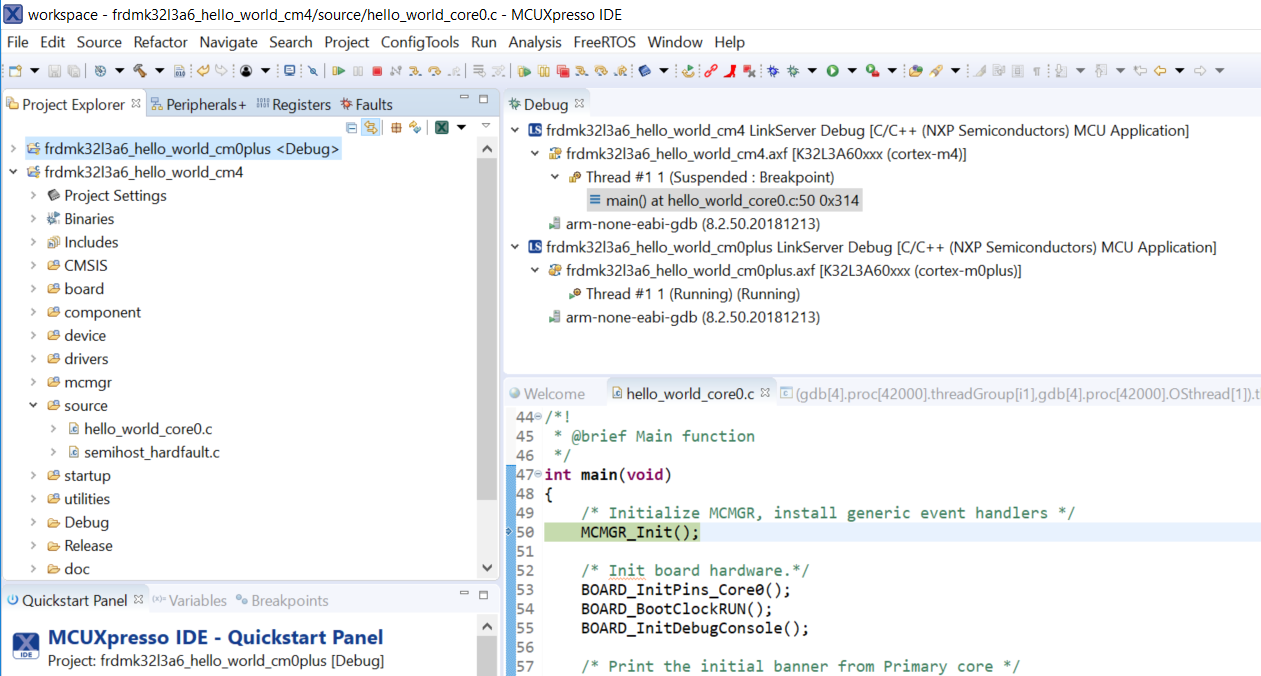The width and height of the screenshot is (1261, 676).
Task: Click the Skip All Breakpoints icon
Action: tap(313, 71)
